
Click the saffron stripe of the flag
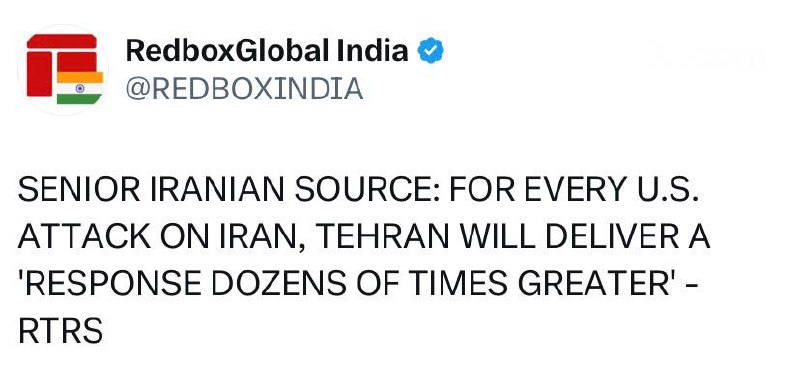(x=80, y=77)
